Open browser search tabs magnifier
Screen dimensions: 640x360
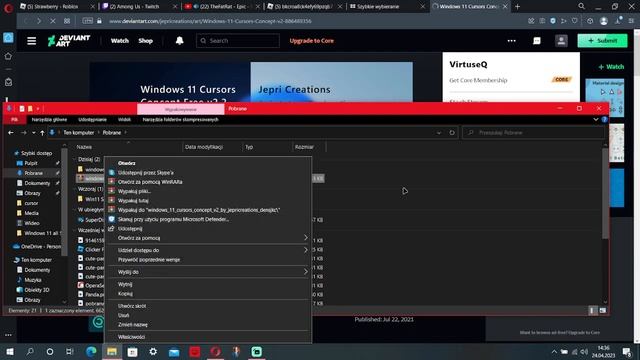[x=581, y=6]
